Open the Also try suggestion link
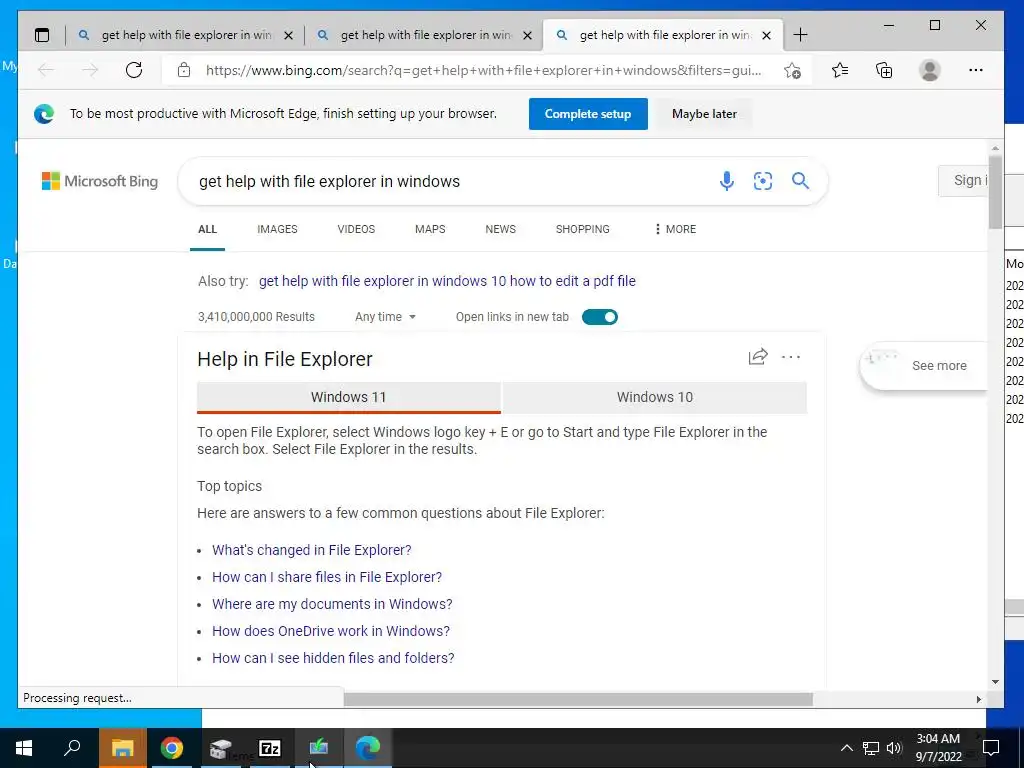The height and width of the screenshot is (768, 1024). pyautogui.click(x=447, y=281)
